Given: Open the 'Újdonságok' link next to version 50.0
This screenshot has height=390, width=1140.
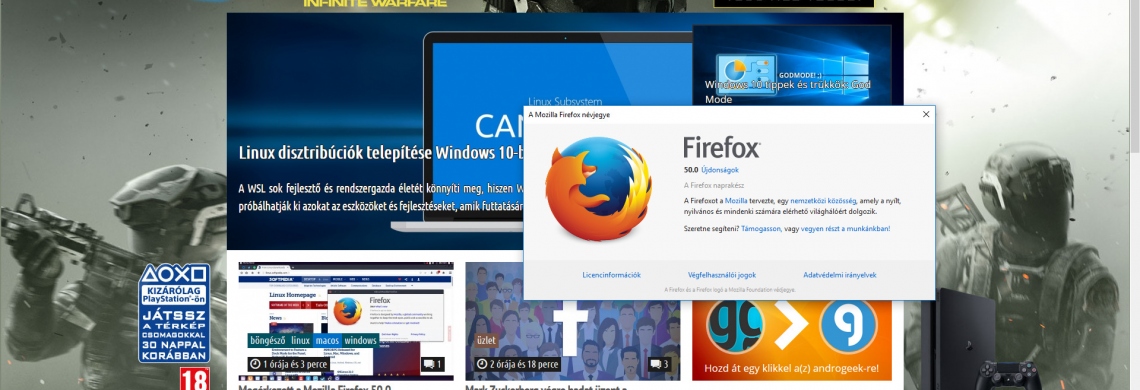Looking at the screenshot, I should (720, 170).
